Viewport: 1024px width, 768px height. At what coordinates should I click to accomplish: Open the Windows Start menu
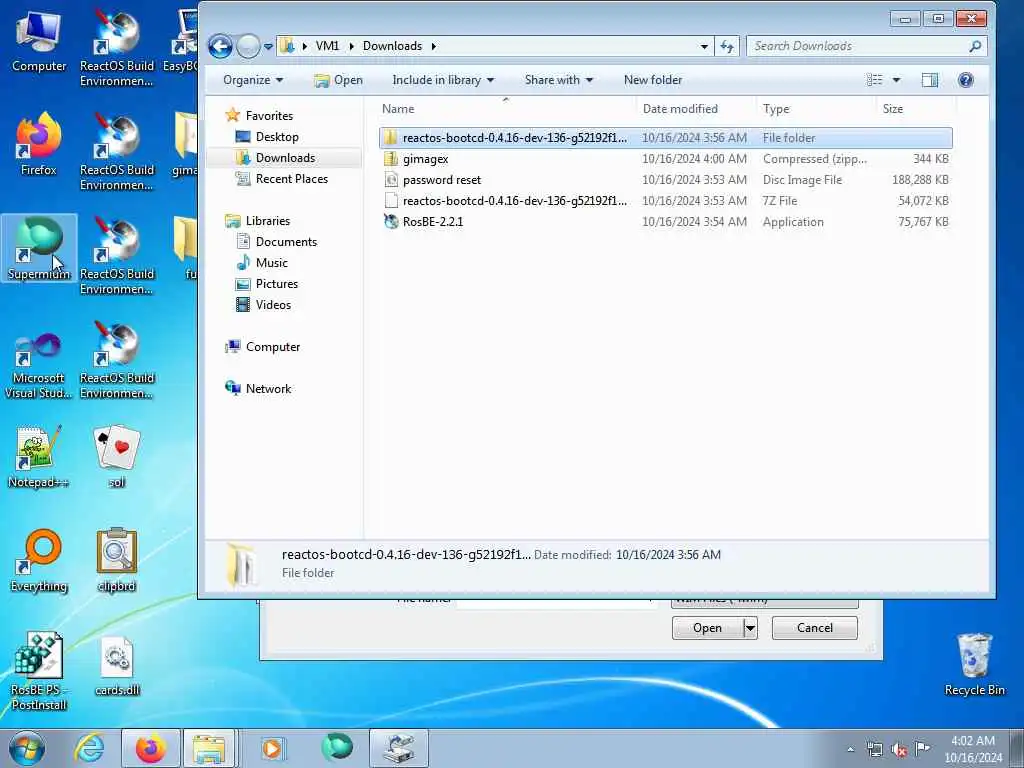point(27,748)
